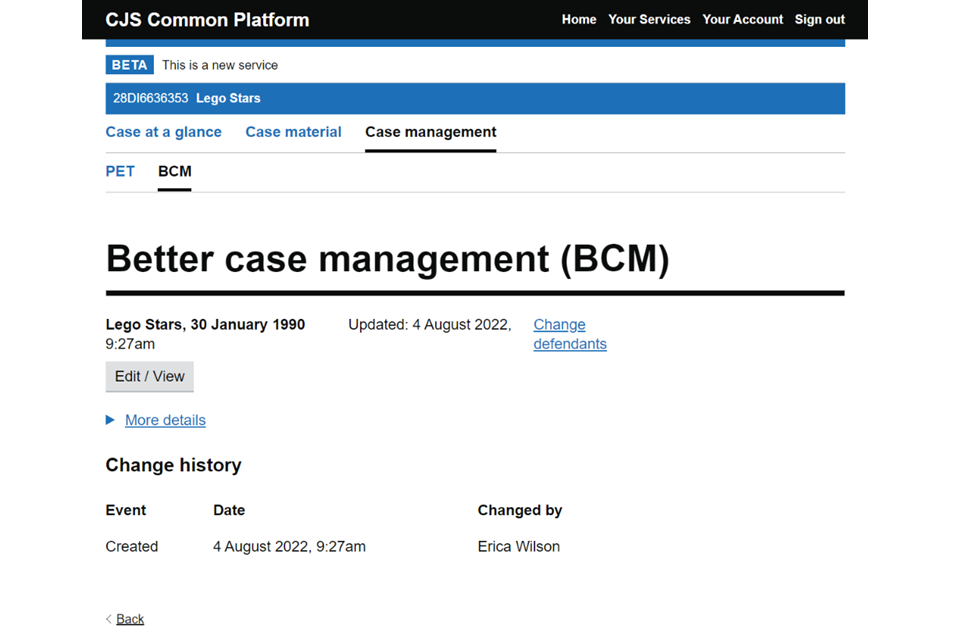The height and width of the screenshot is (640, 960).
Task: Click the More details disclosure triangle
Action: point(110,420)
